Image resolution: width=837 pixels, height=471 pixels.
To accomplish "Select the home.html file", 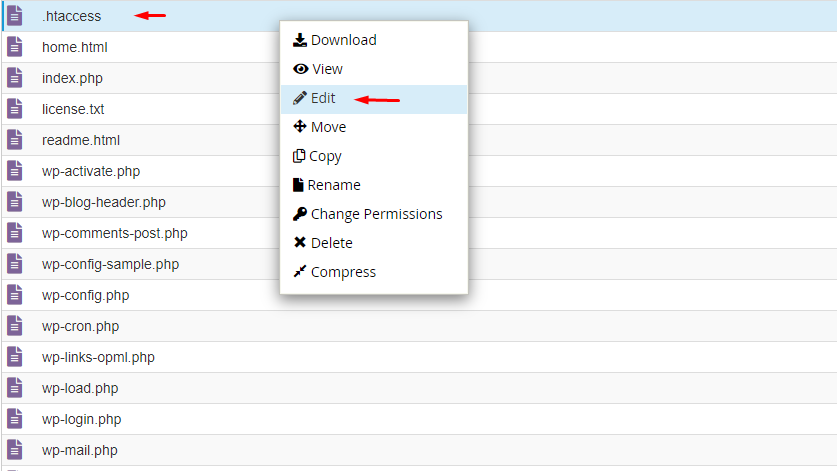I will coord(418,47).
